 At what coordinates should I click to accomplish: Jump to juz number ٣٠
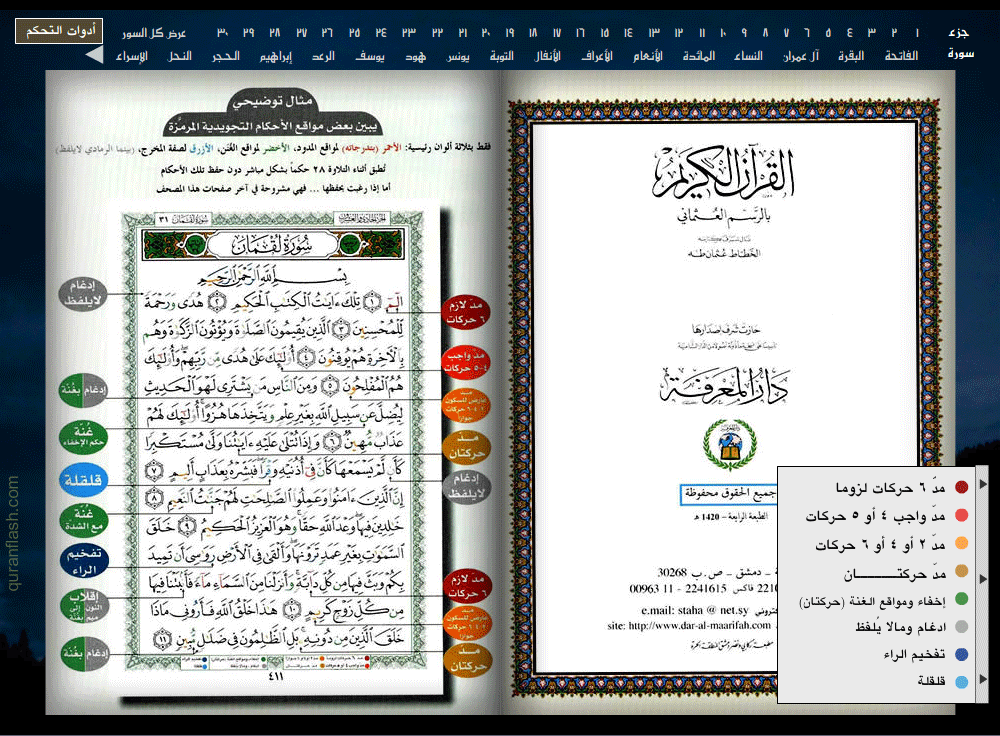click(x=222, y=33)
